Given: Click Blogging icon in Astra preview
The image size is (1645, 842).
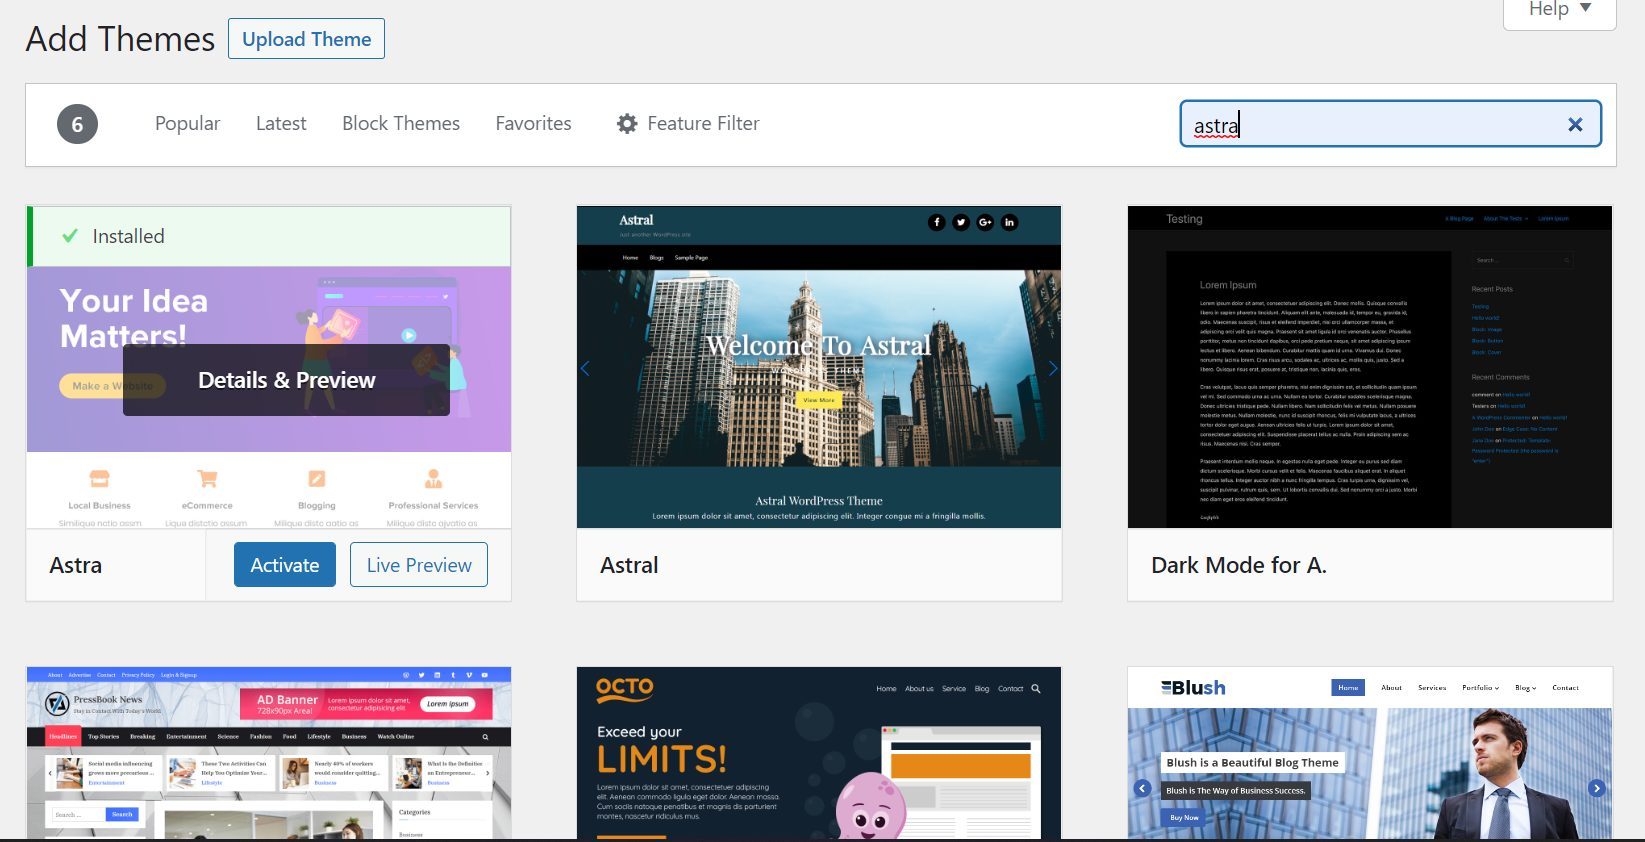Looking at the screenshot, I should (316, 478).
